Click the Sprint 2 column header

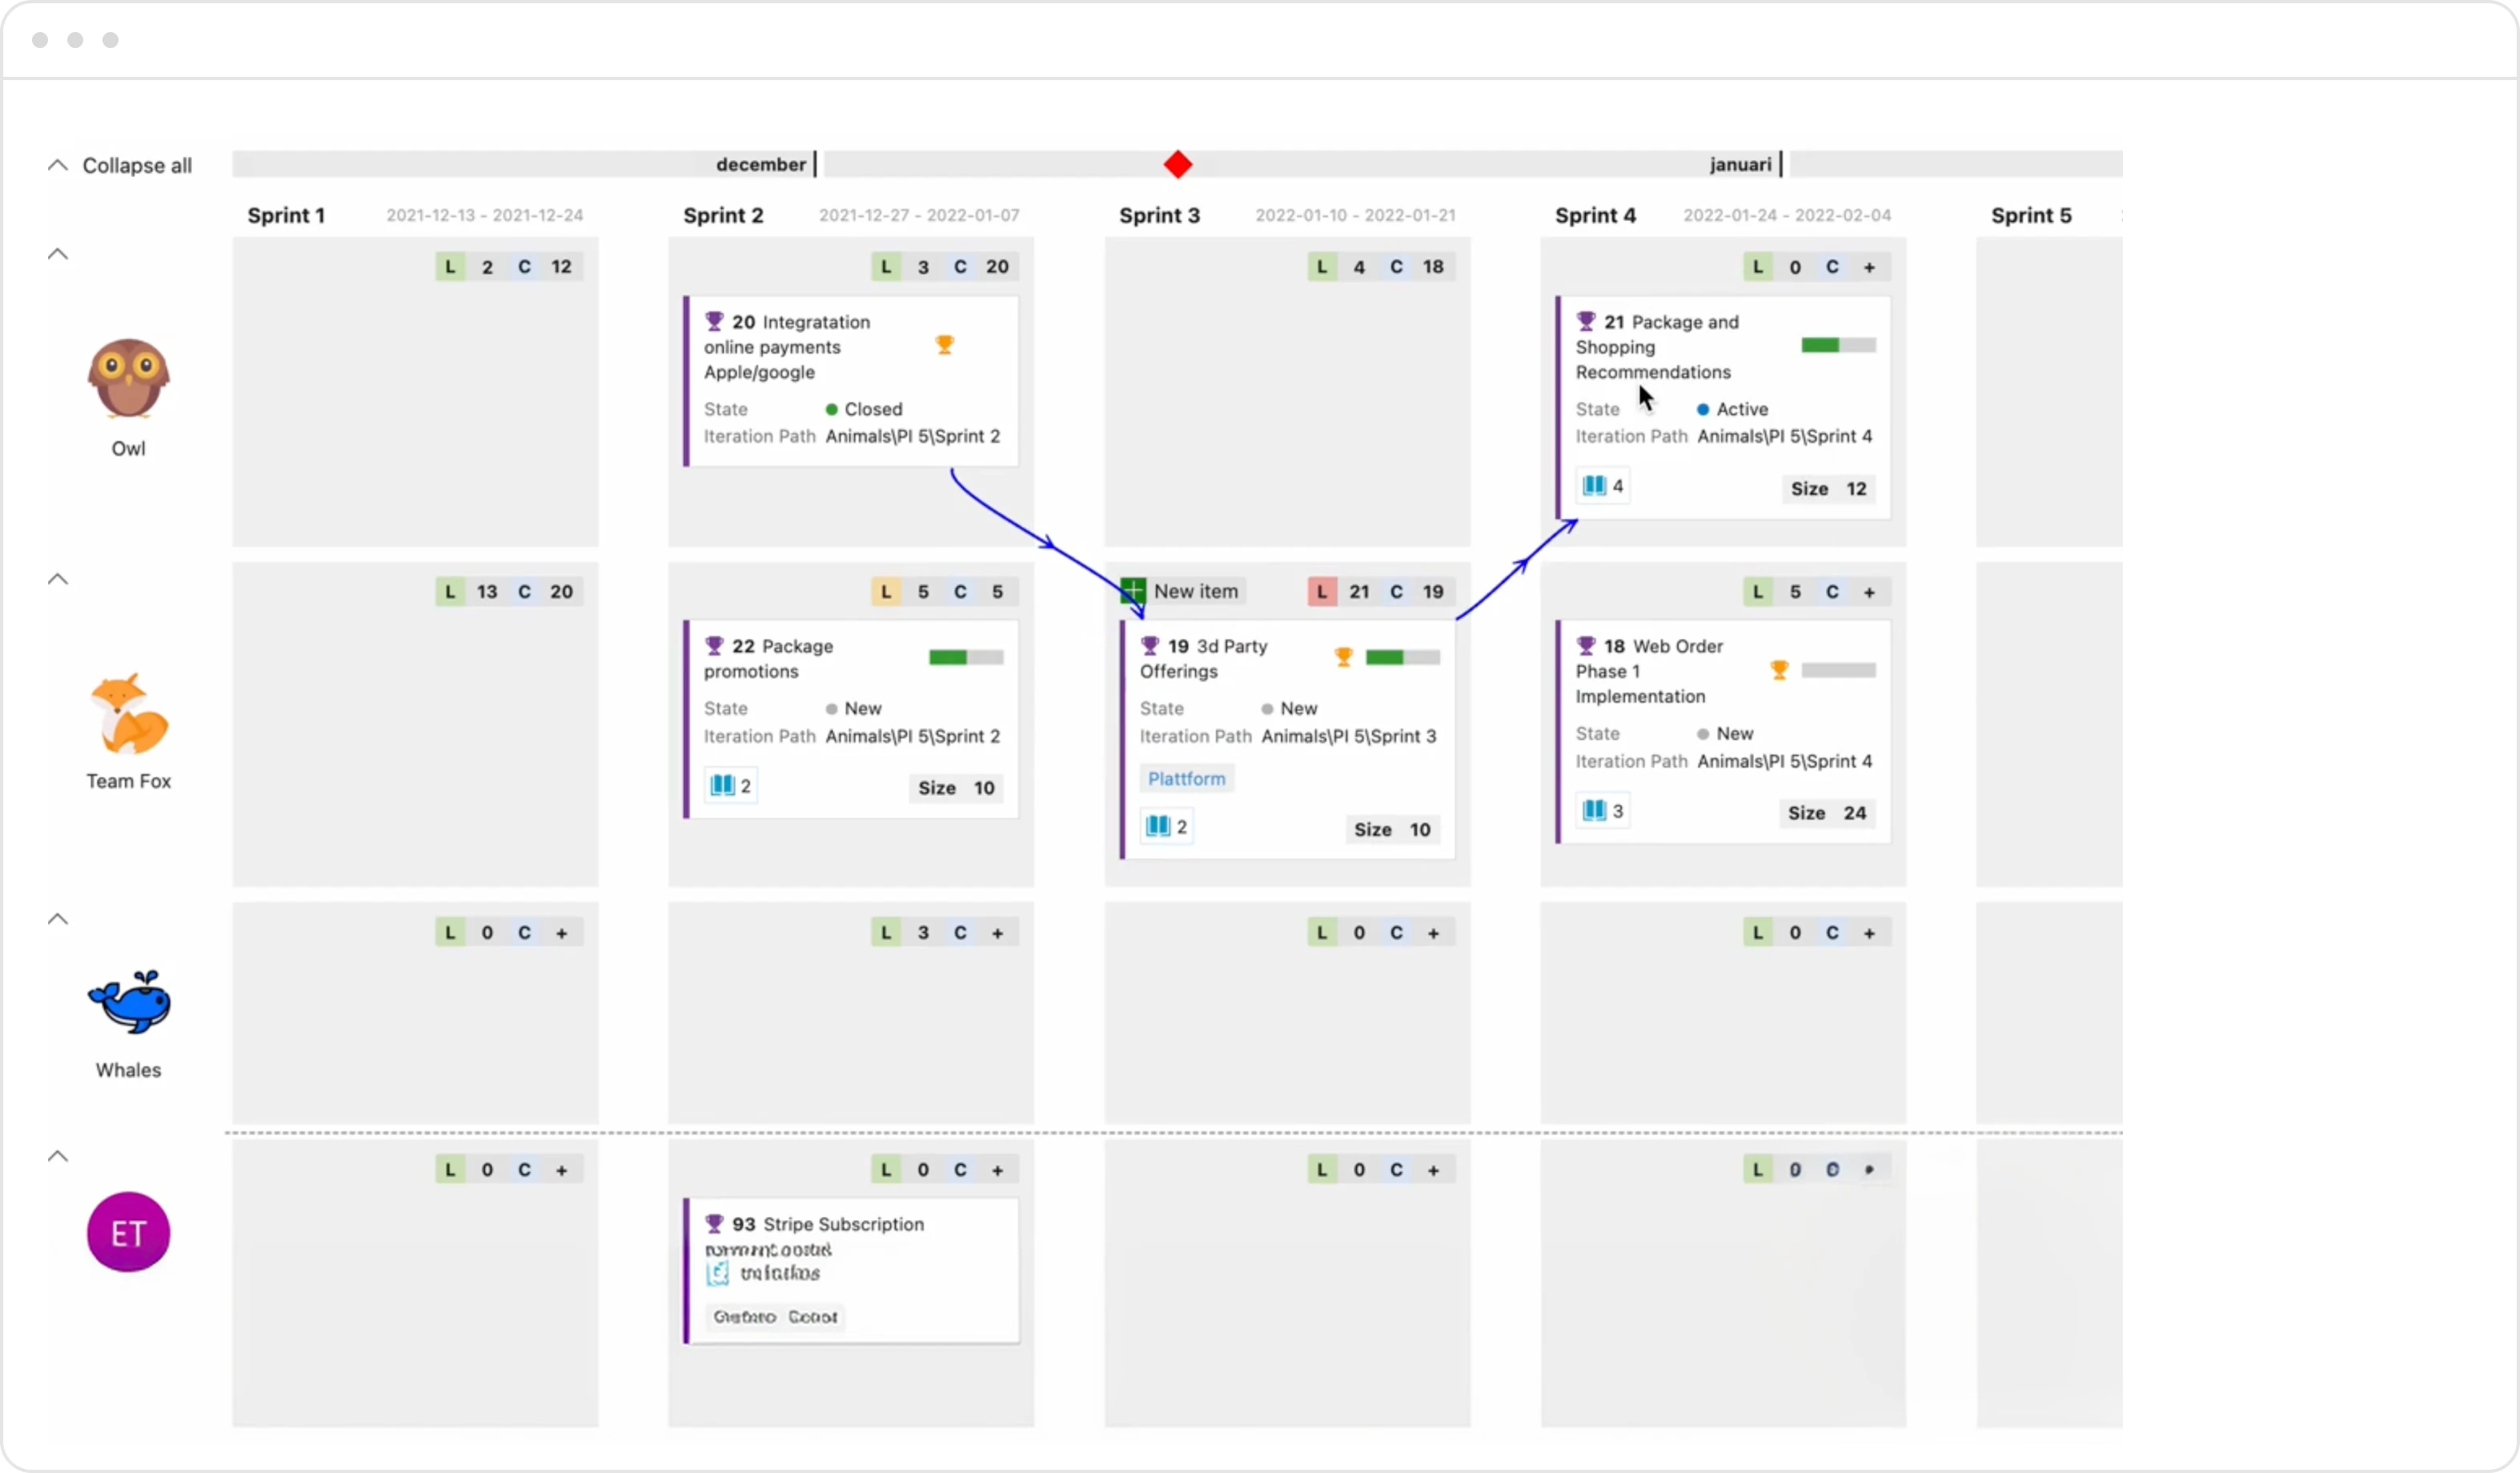pyautogui.click(x=723, y=215)
